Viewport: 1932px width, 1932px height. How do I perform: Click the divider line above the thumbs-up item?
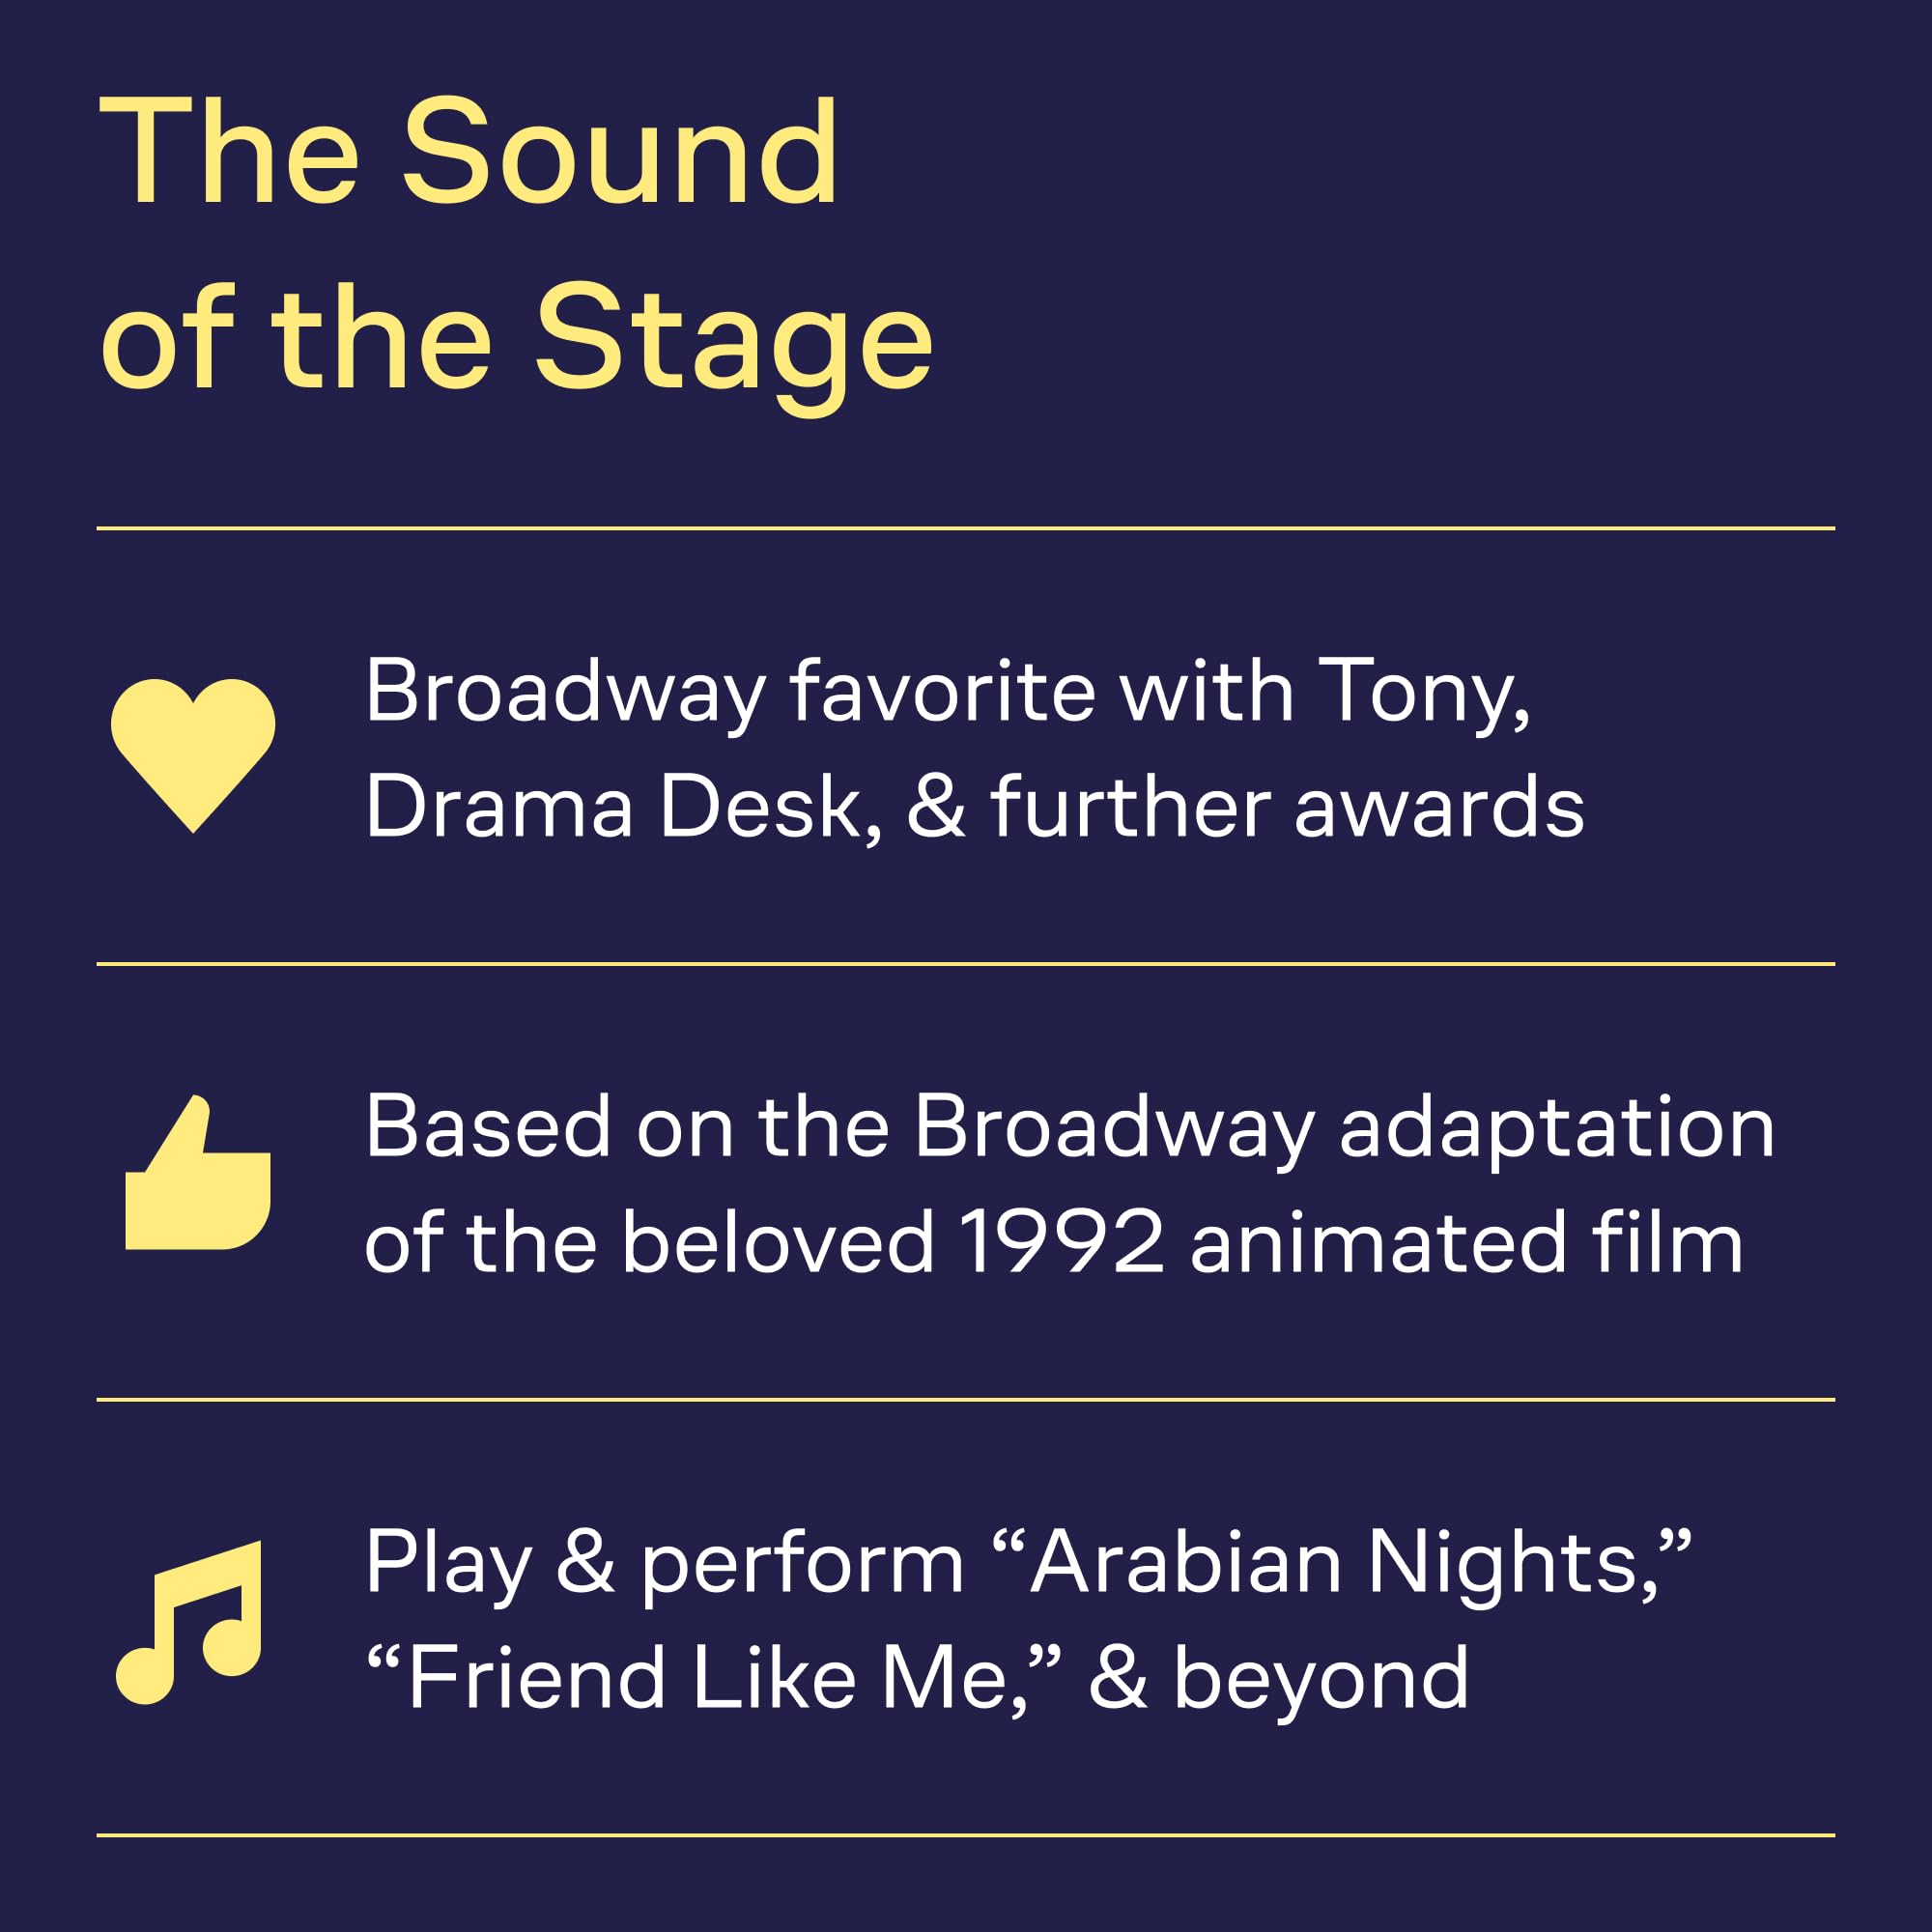coord(966,964)
